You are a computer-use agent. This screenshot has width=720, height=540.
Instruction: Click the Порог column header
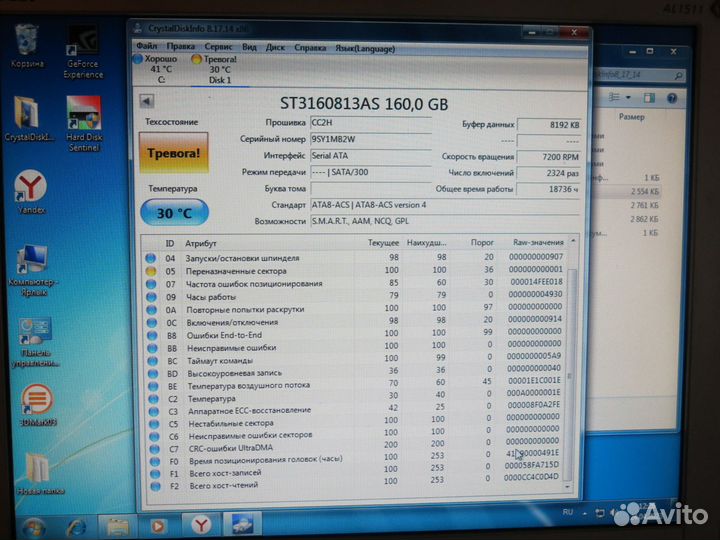click(482, 242)
